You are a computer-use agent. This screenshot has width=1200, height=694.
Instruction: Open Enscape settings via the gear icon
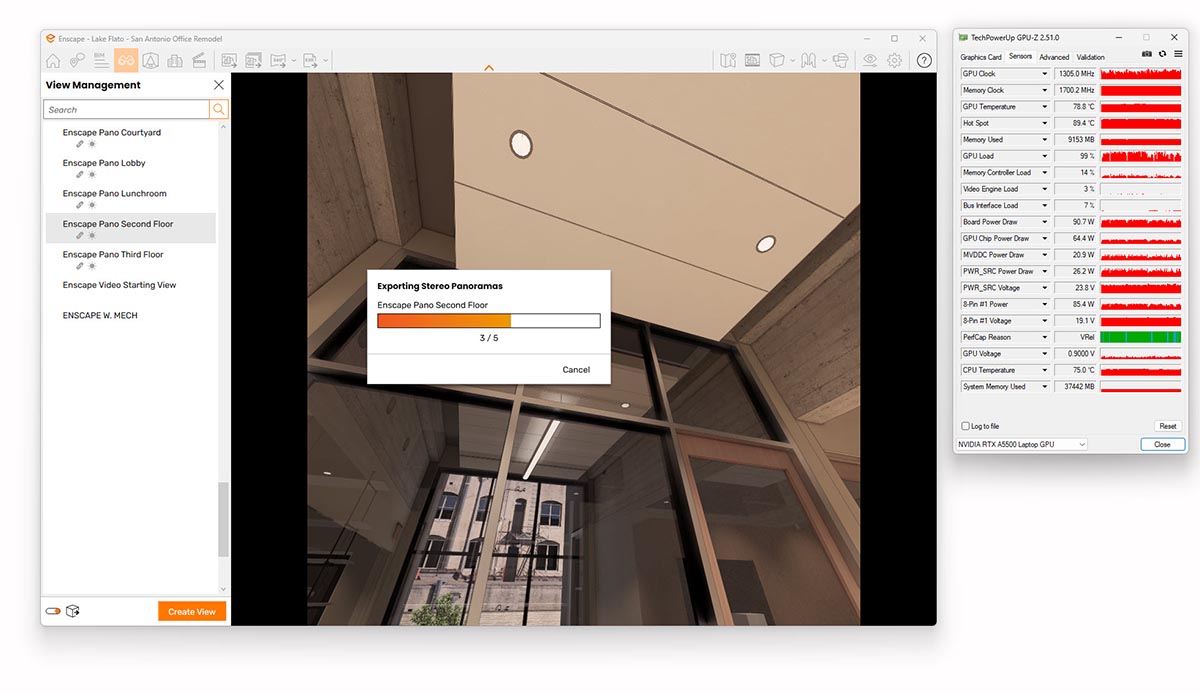[x=894, y=60]
